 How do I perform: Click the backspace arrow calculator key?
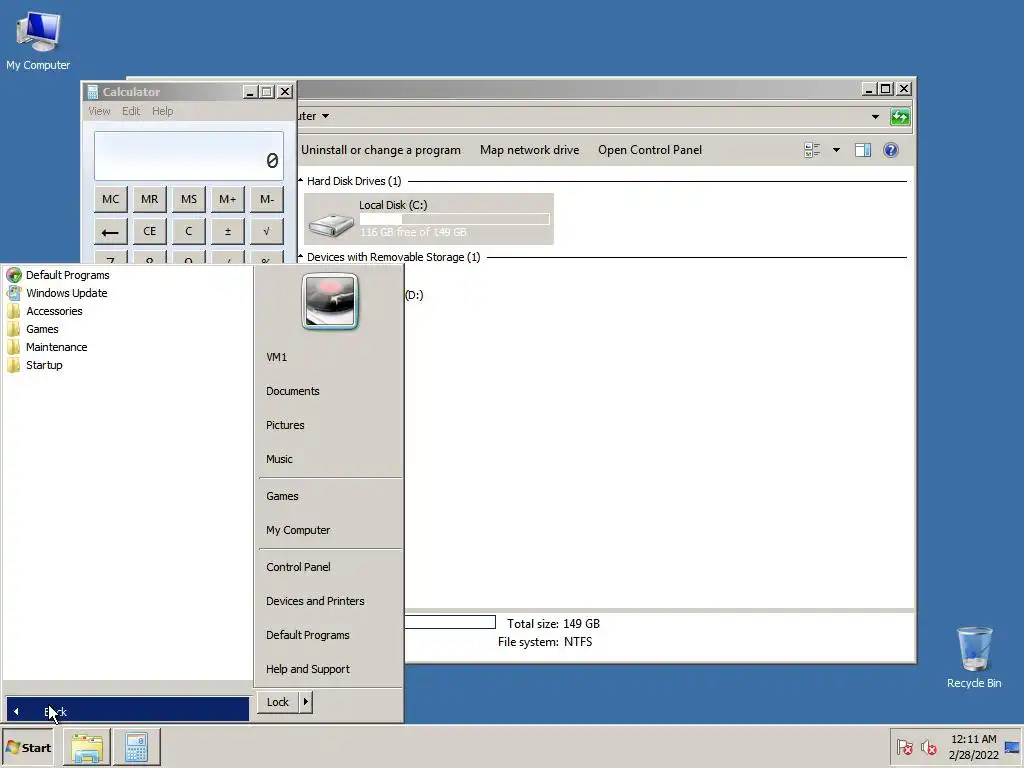[x=110, y=231]
